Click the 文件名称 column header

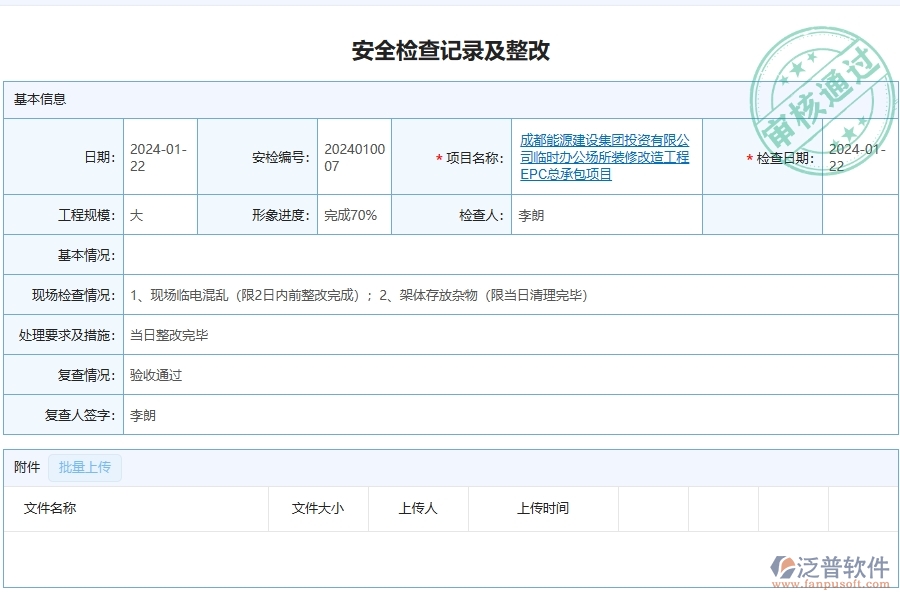48,508
